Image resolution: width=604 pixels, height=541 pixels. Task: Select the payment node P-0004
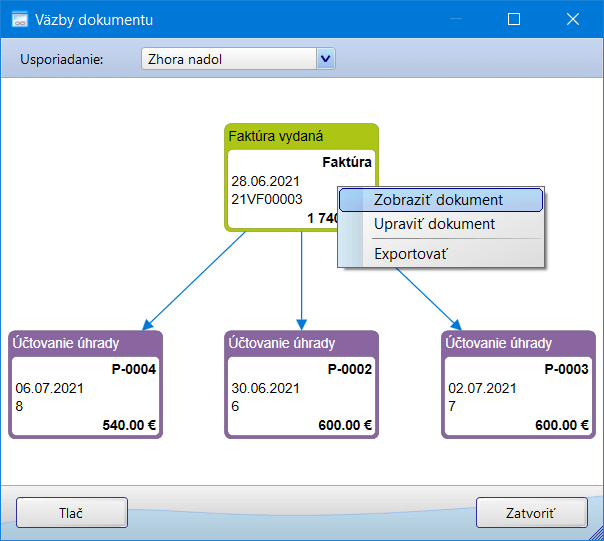coord(85,385)
